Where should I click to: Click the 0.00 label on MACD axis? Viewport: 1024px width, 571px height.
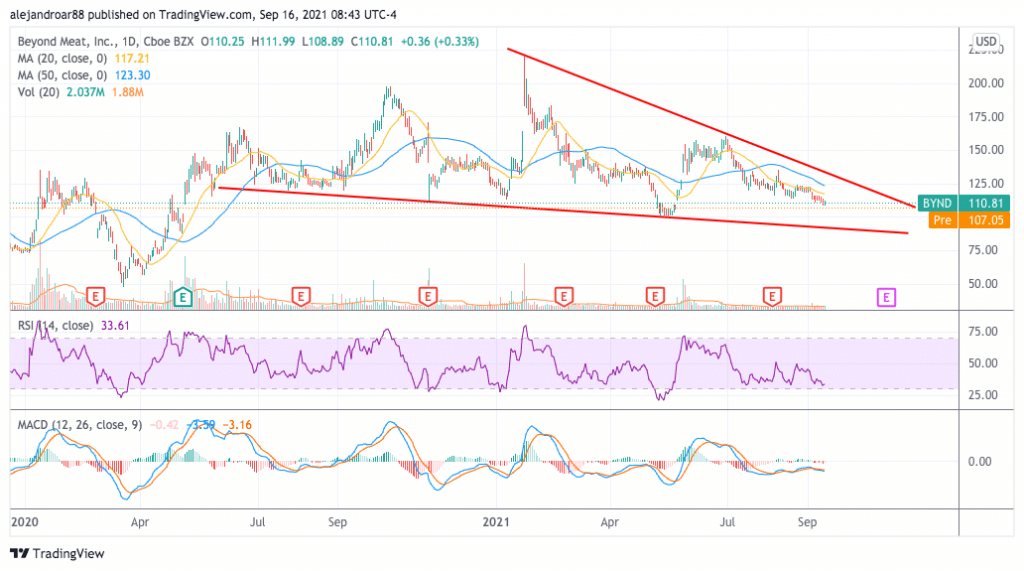pyautogui.click(x=980, y=462)
